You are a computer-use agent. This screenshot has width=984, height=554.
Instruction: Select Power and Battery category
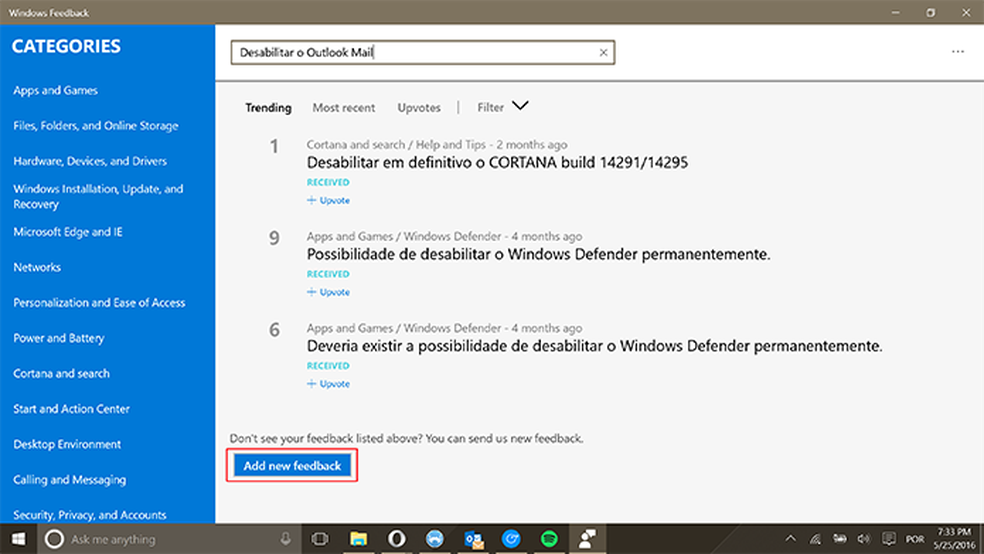(x=58, y=338)
